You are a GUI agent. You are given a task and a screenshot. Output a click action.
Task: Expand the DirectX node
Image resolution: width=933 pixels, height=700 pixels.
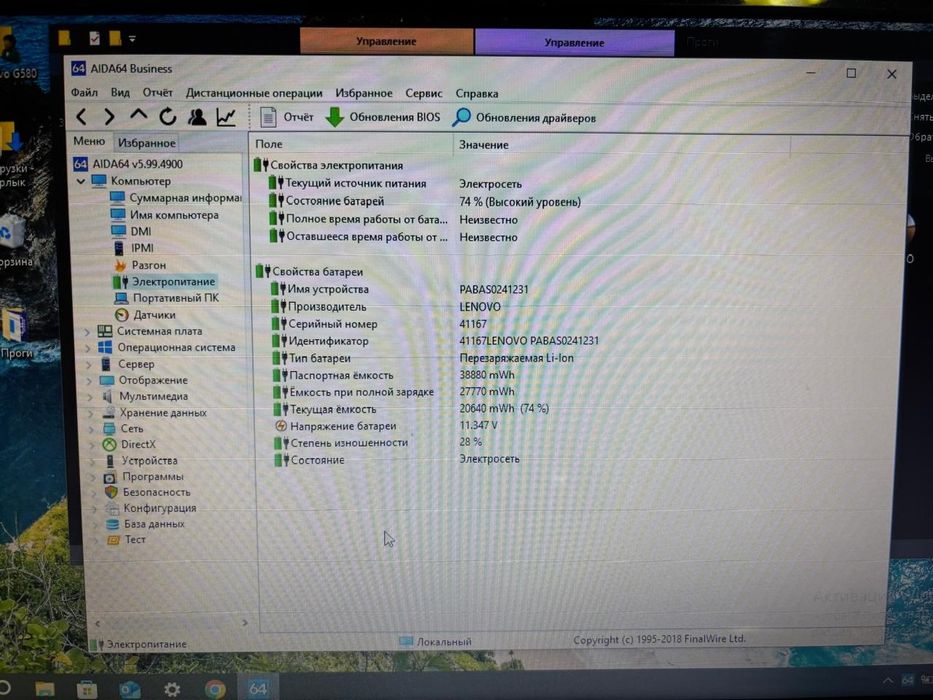pos(92,445)
